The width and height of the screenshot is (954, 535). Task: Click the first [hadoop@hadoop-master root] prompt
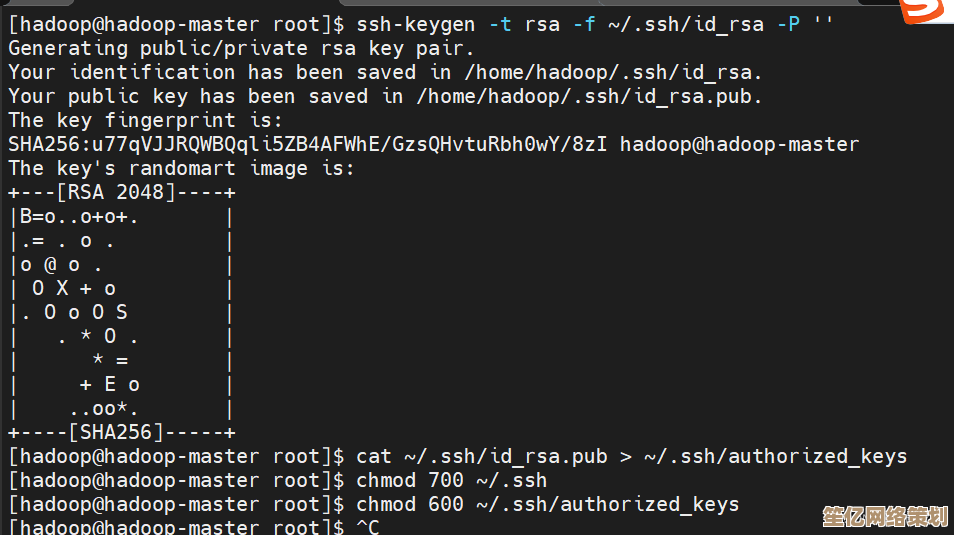176,23
